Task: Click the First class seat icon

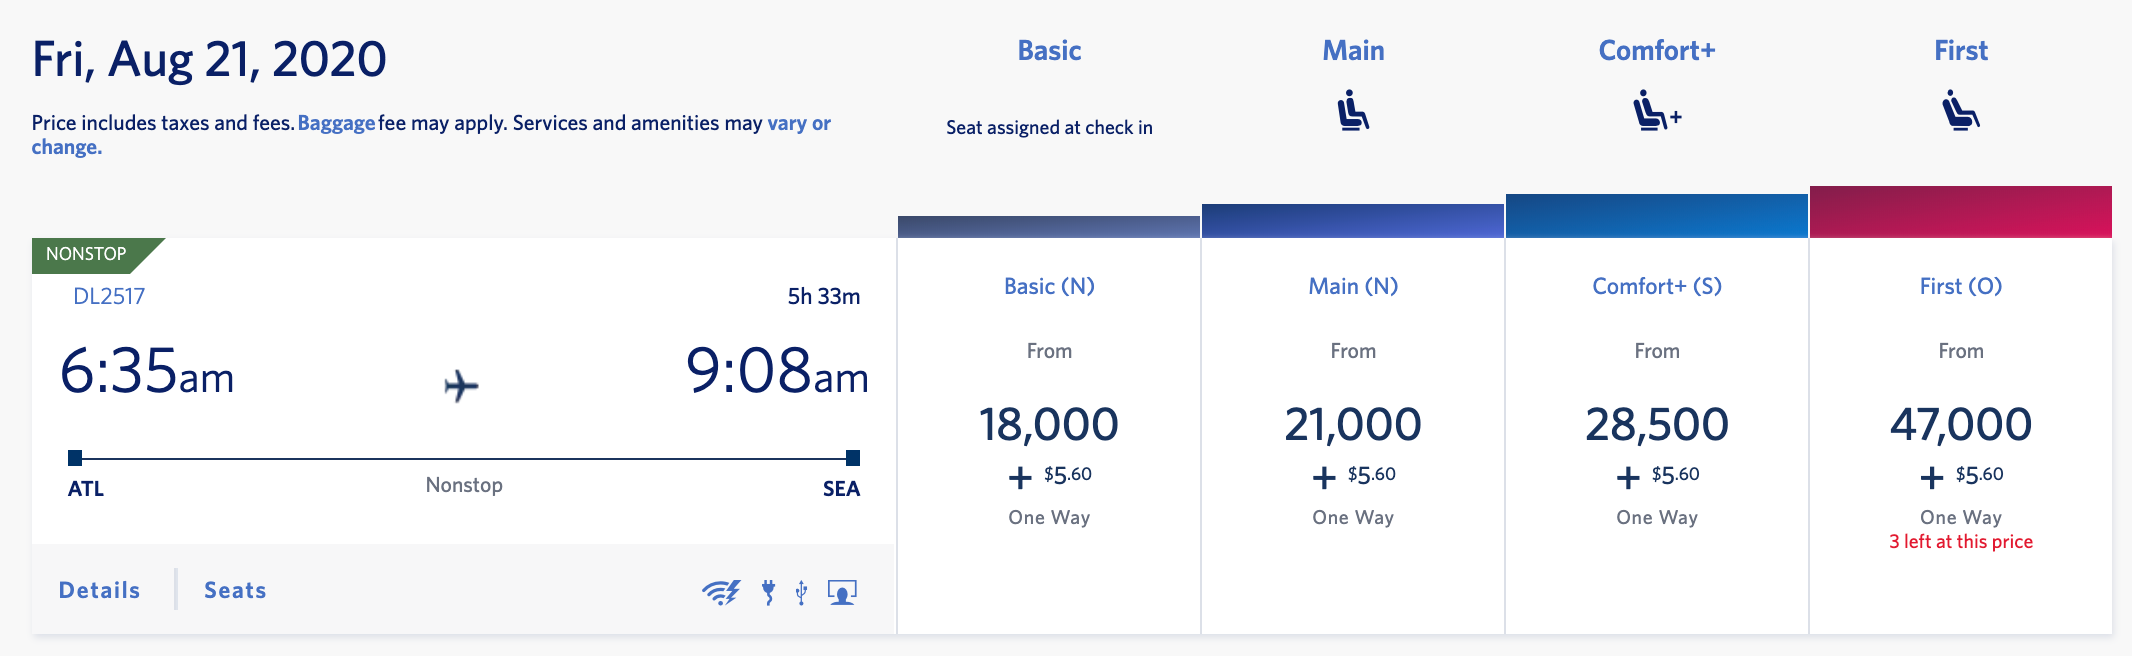Action: [x=1960, y=111]
